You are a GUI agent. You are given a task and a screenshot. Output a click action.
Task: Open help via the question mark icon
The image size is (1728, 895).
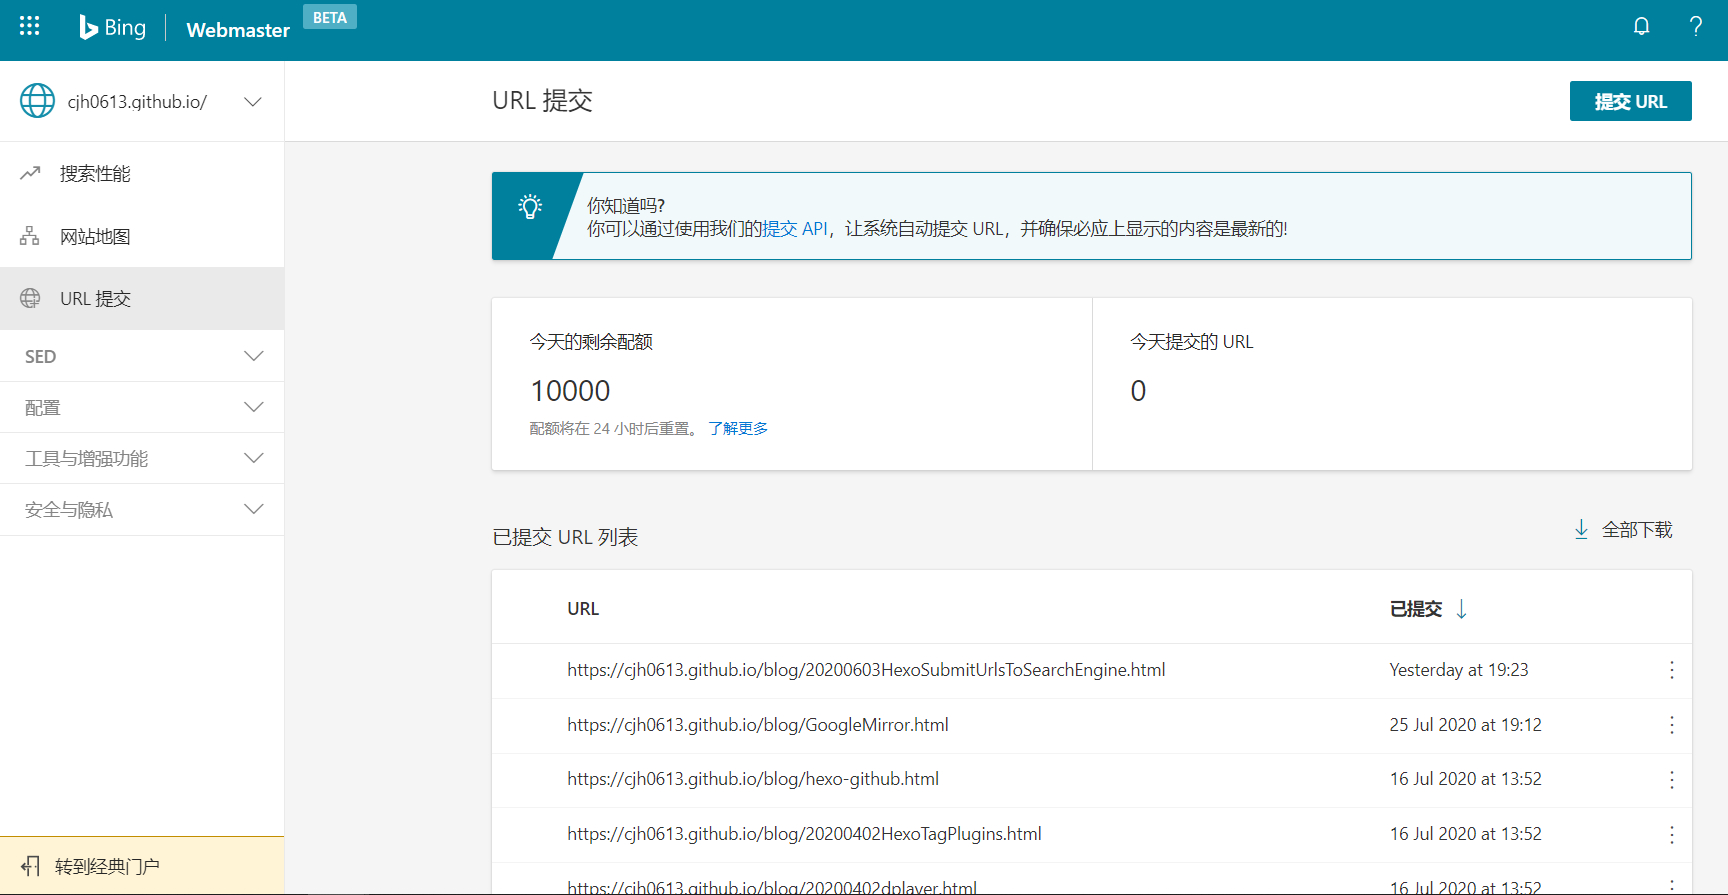pyautogui.click(x=1695, y=26)
